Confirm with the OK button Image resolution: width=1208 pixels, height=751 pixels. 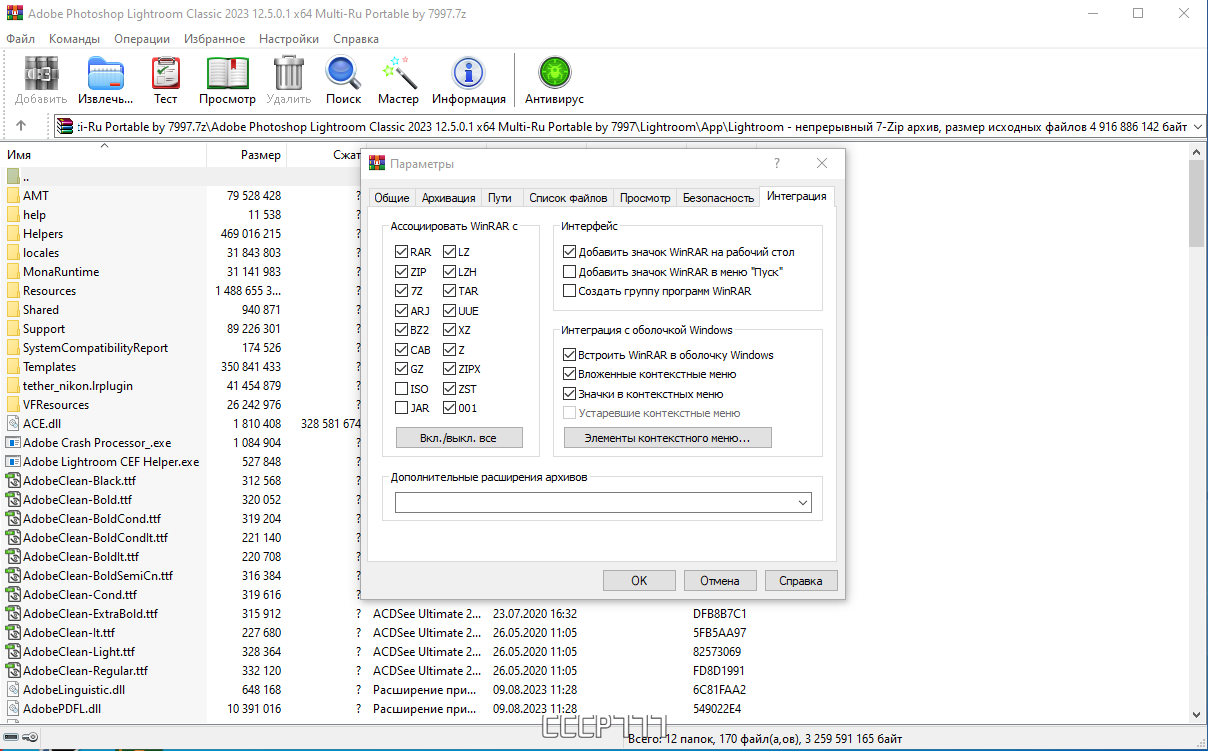[639, 580]
